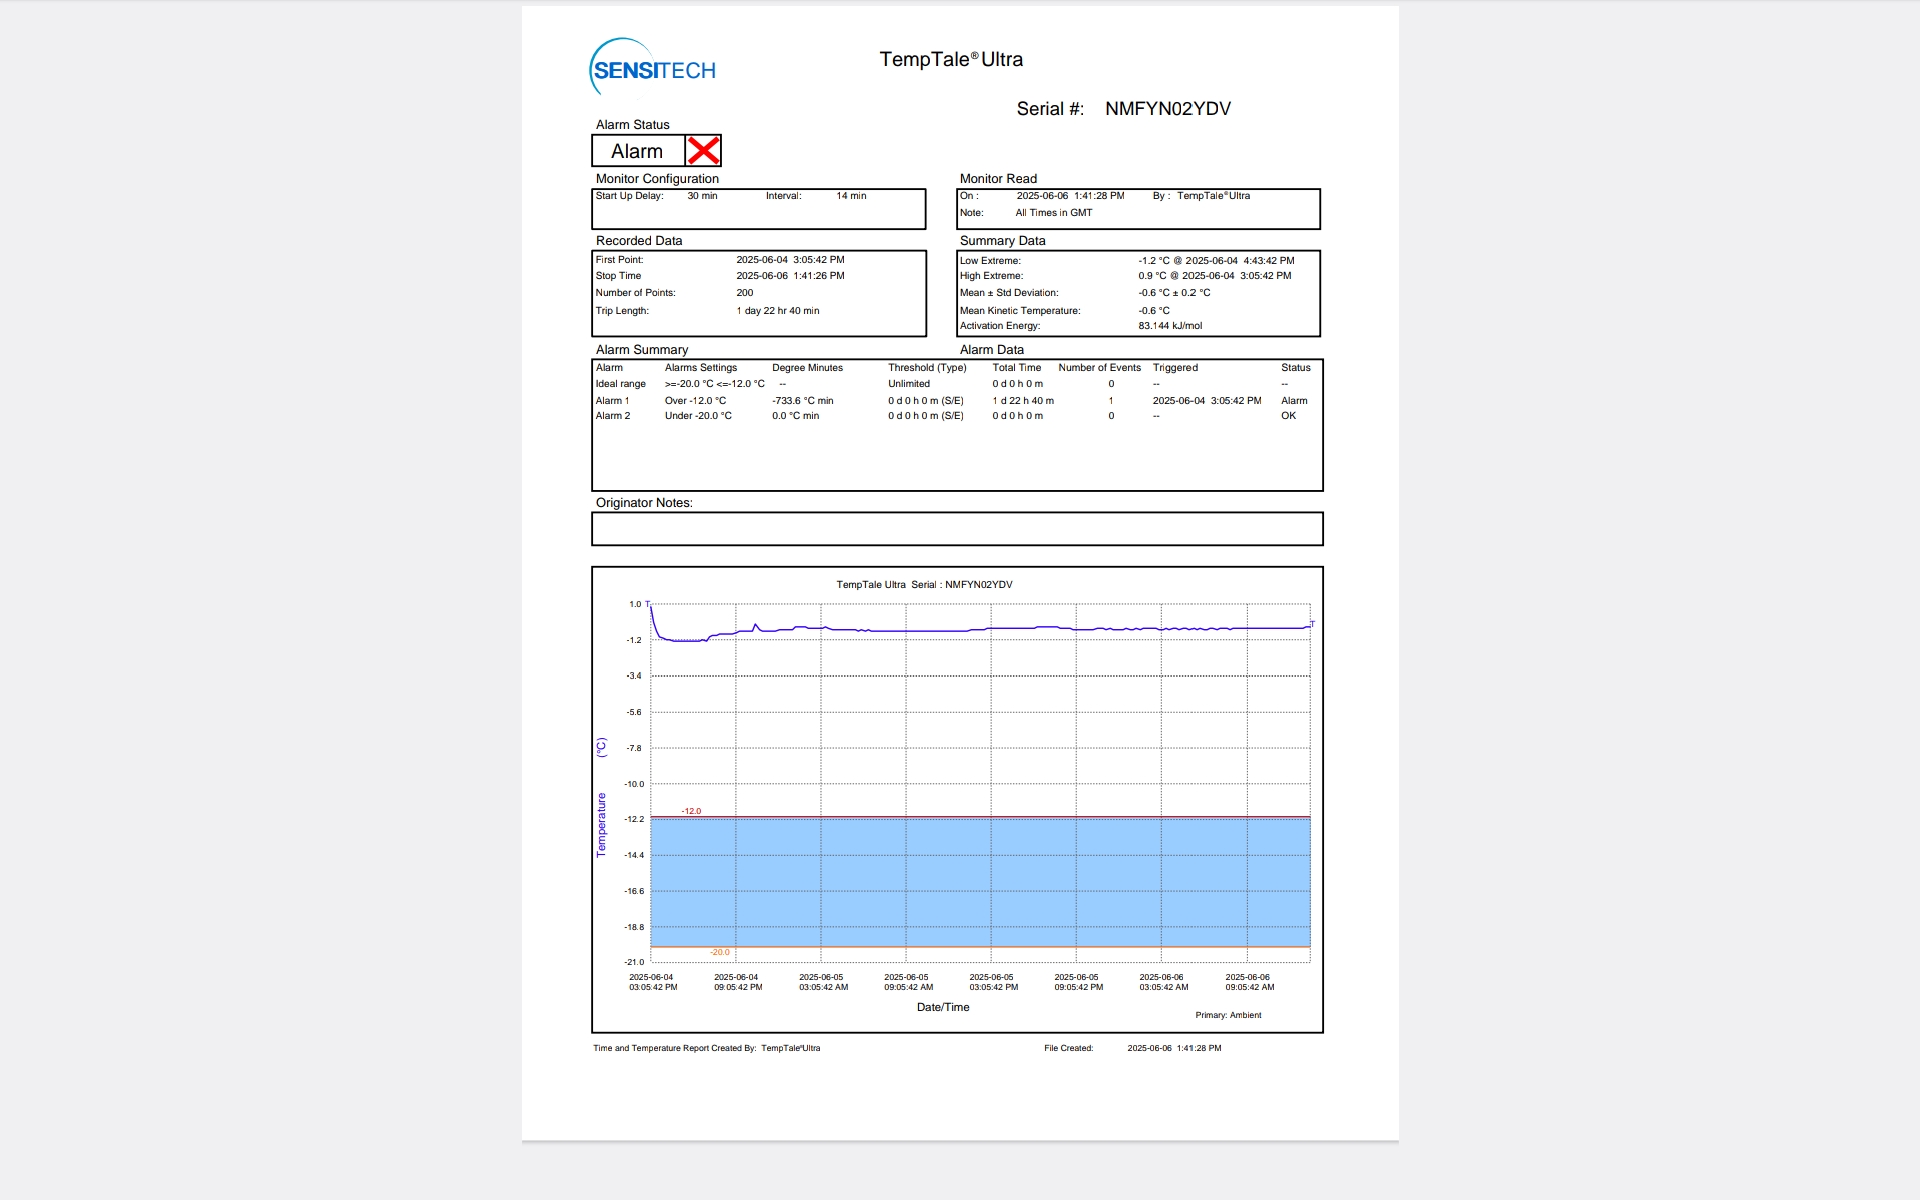The height and width of the screenshot is (1200, 1920).
Task: Click the x-axis tick 2025-06-06 09:05:42 AM
Action: click(x=1249, y=982)
